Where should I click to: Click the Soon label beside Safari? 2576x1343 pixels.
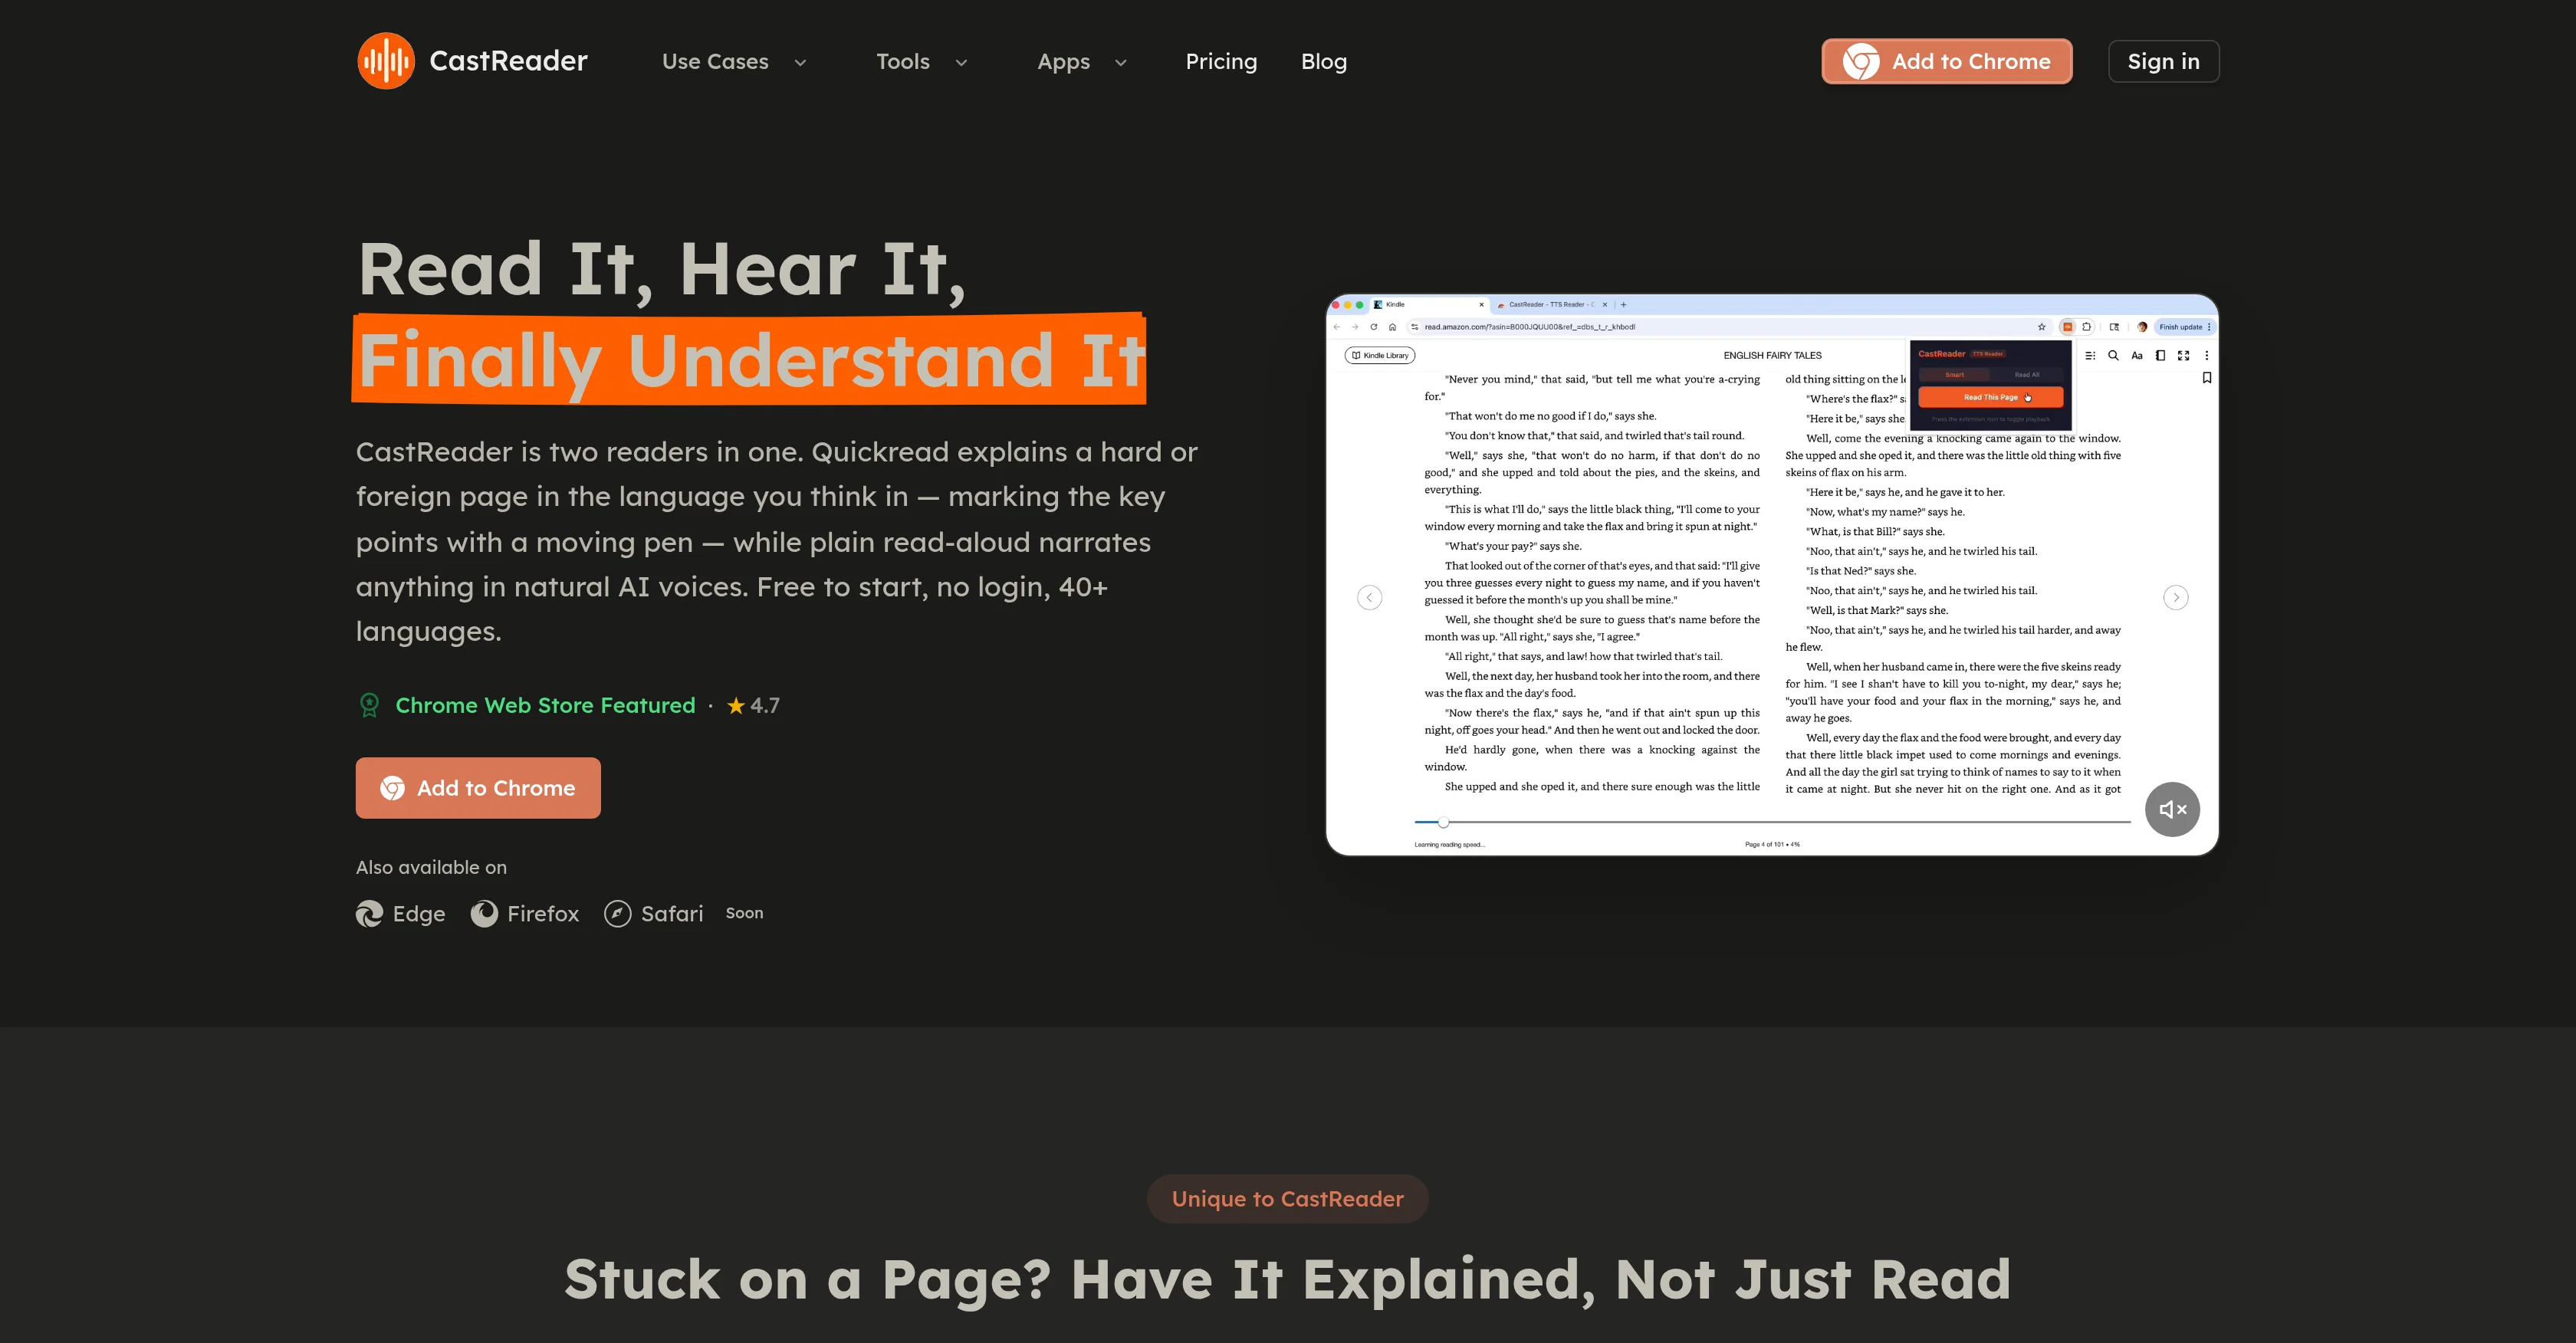click(x=744, y=913)
